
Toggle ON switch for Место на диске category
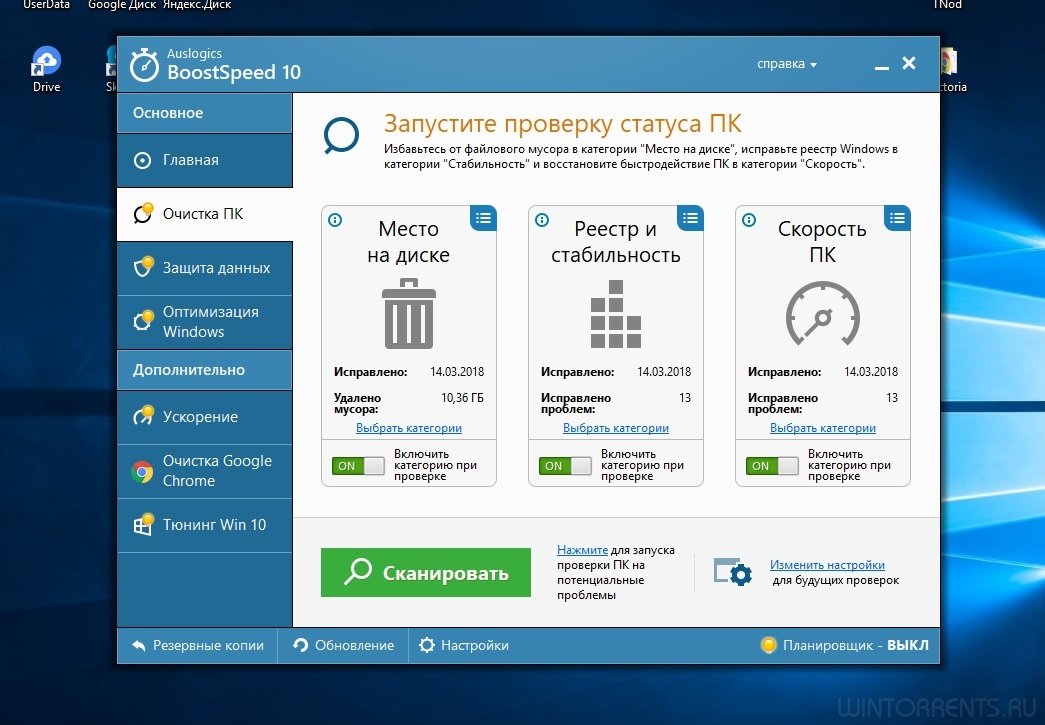[x=358, y=466]
